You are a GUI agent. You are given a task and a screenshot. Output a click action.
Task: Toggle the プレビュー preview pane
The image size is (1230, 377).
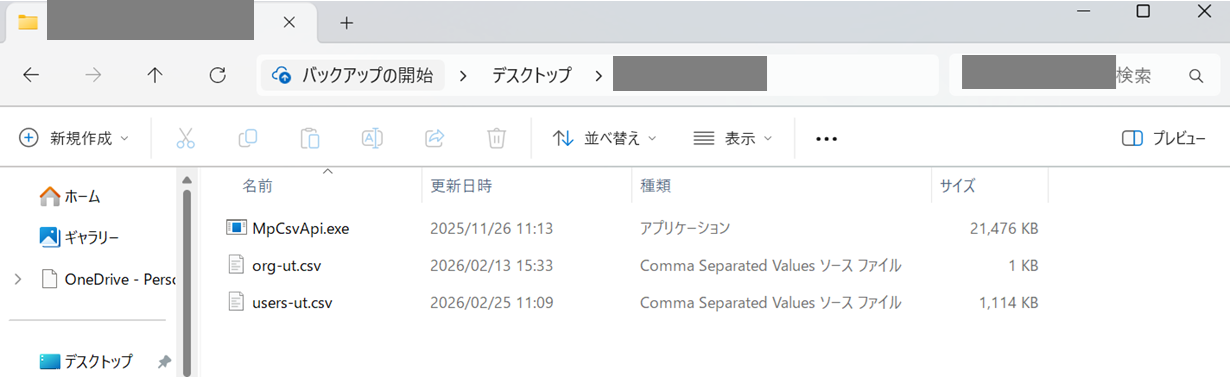(1164, 138)
